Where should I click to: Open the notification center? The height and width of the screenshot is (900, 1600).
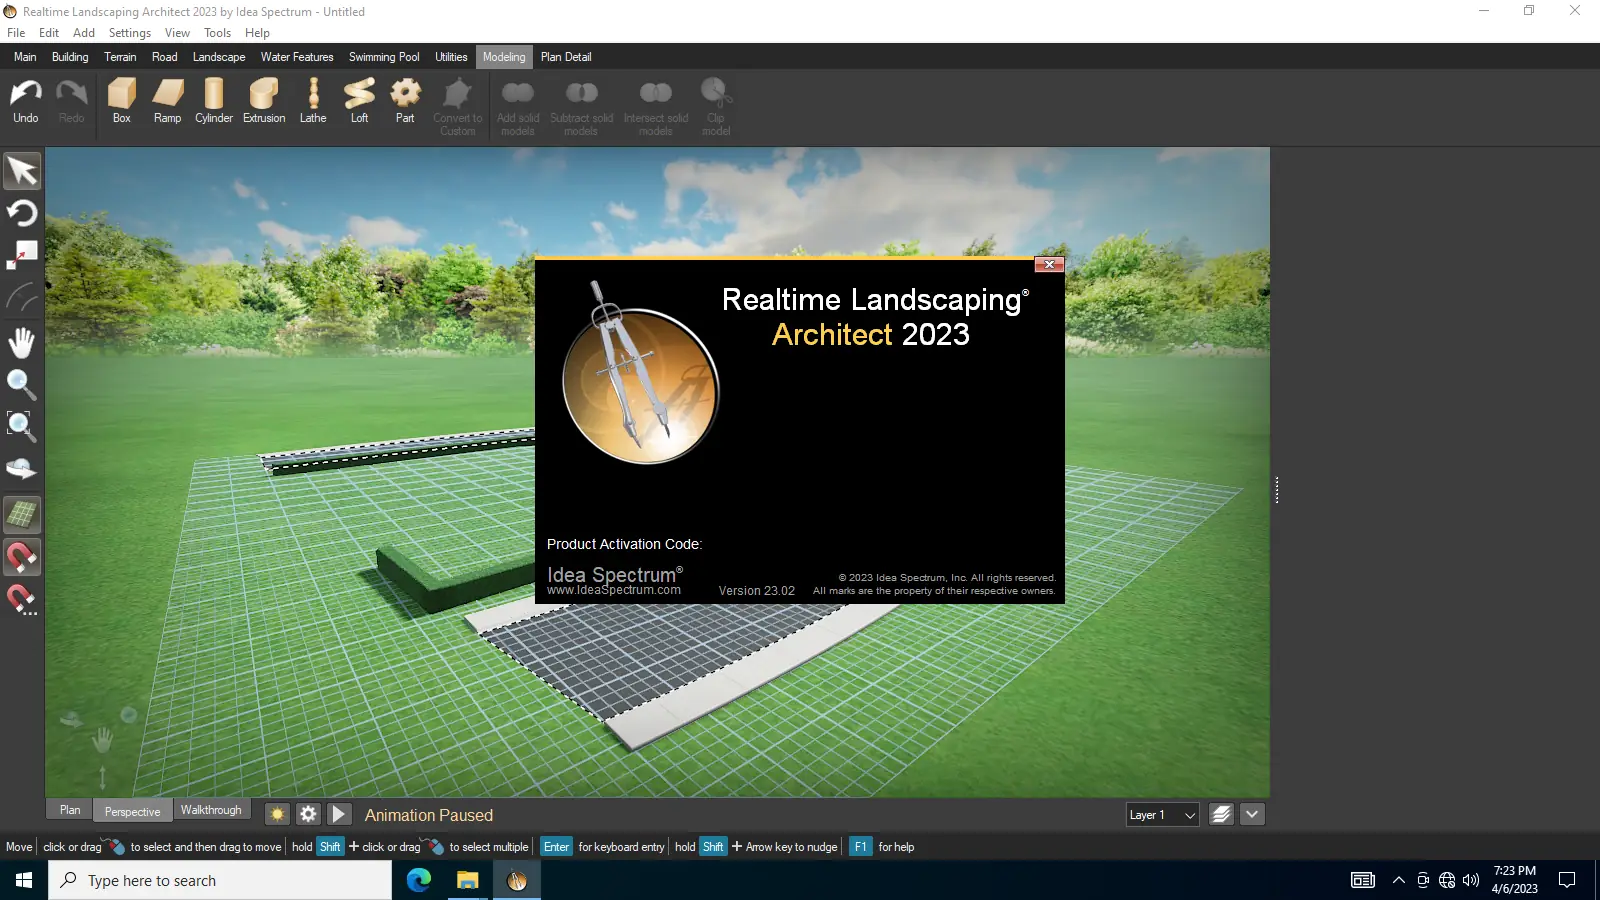tap(1567, 880)
